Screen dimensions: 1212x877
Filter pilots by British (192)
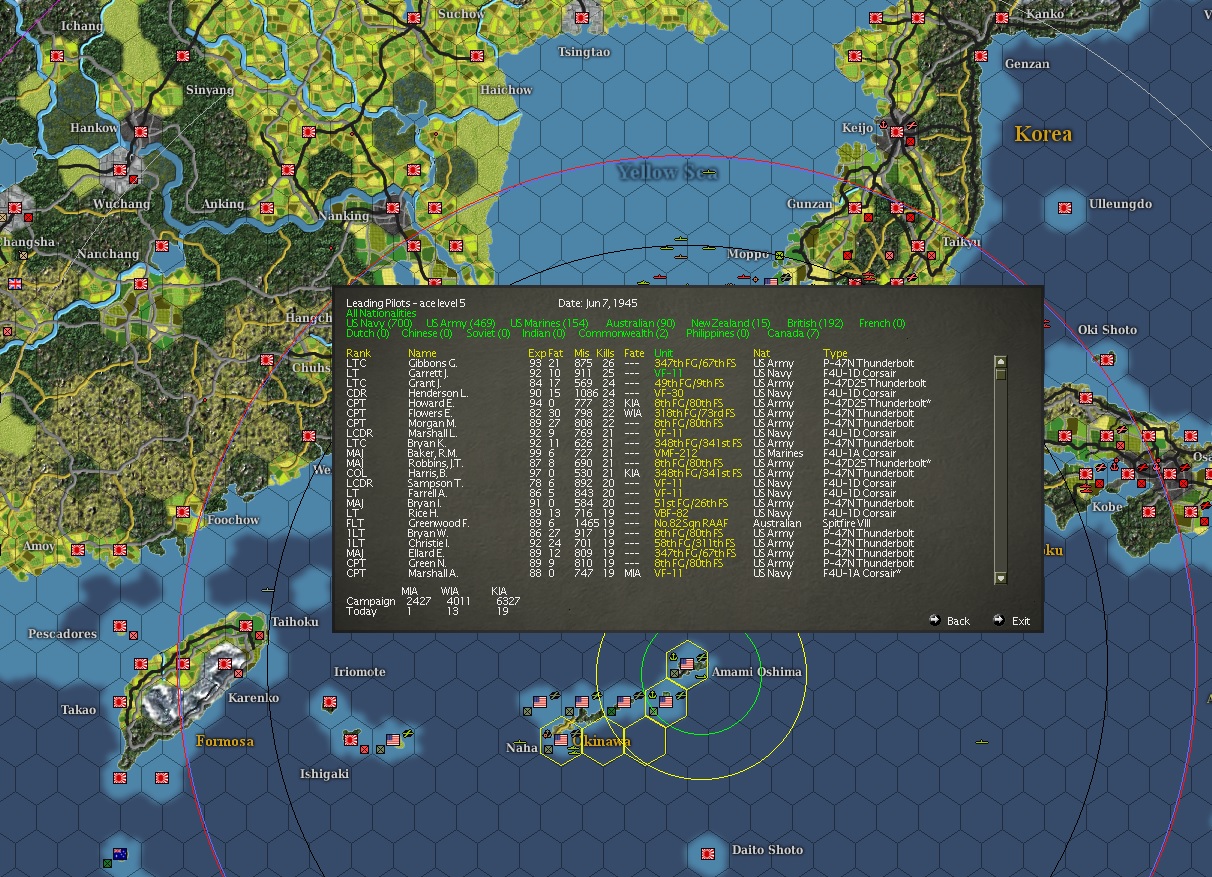816,324
